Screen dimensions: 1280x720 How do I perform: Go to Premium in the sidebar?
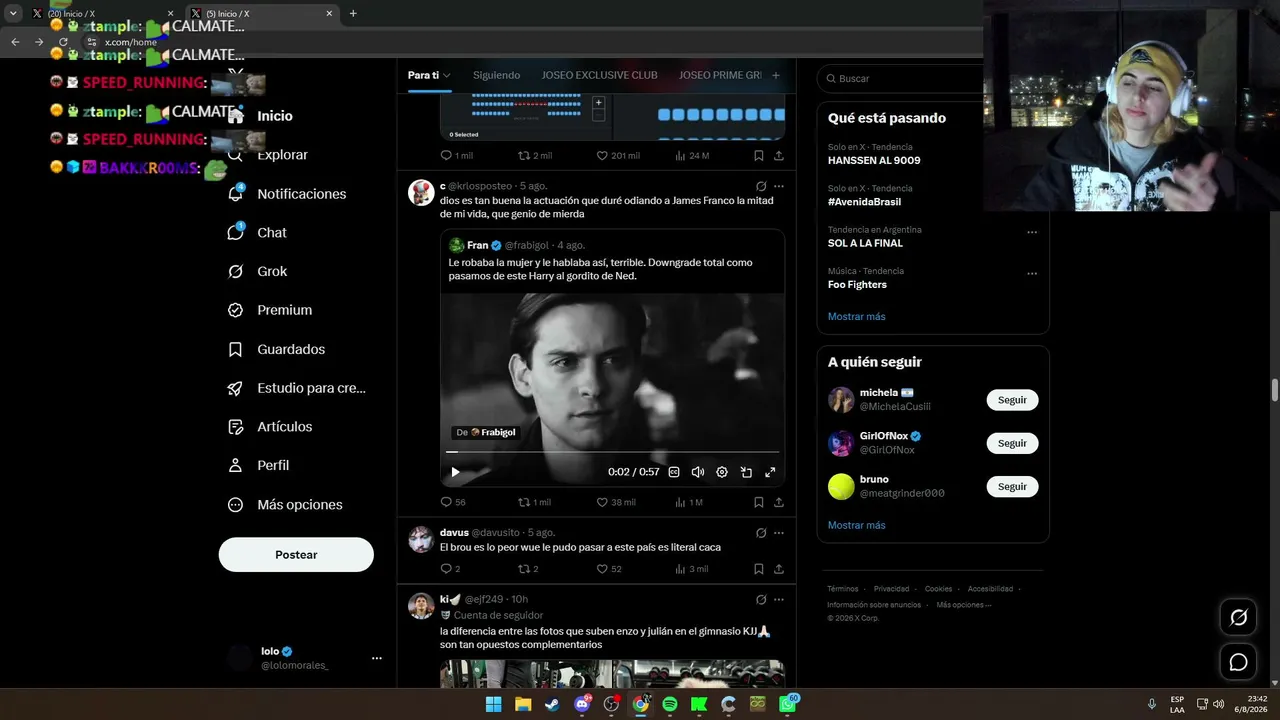[x=270, y=310]
